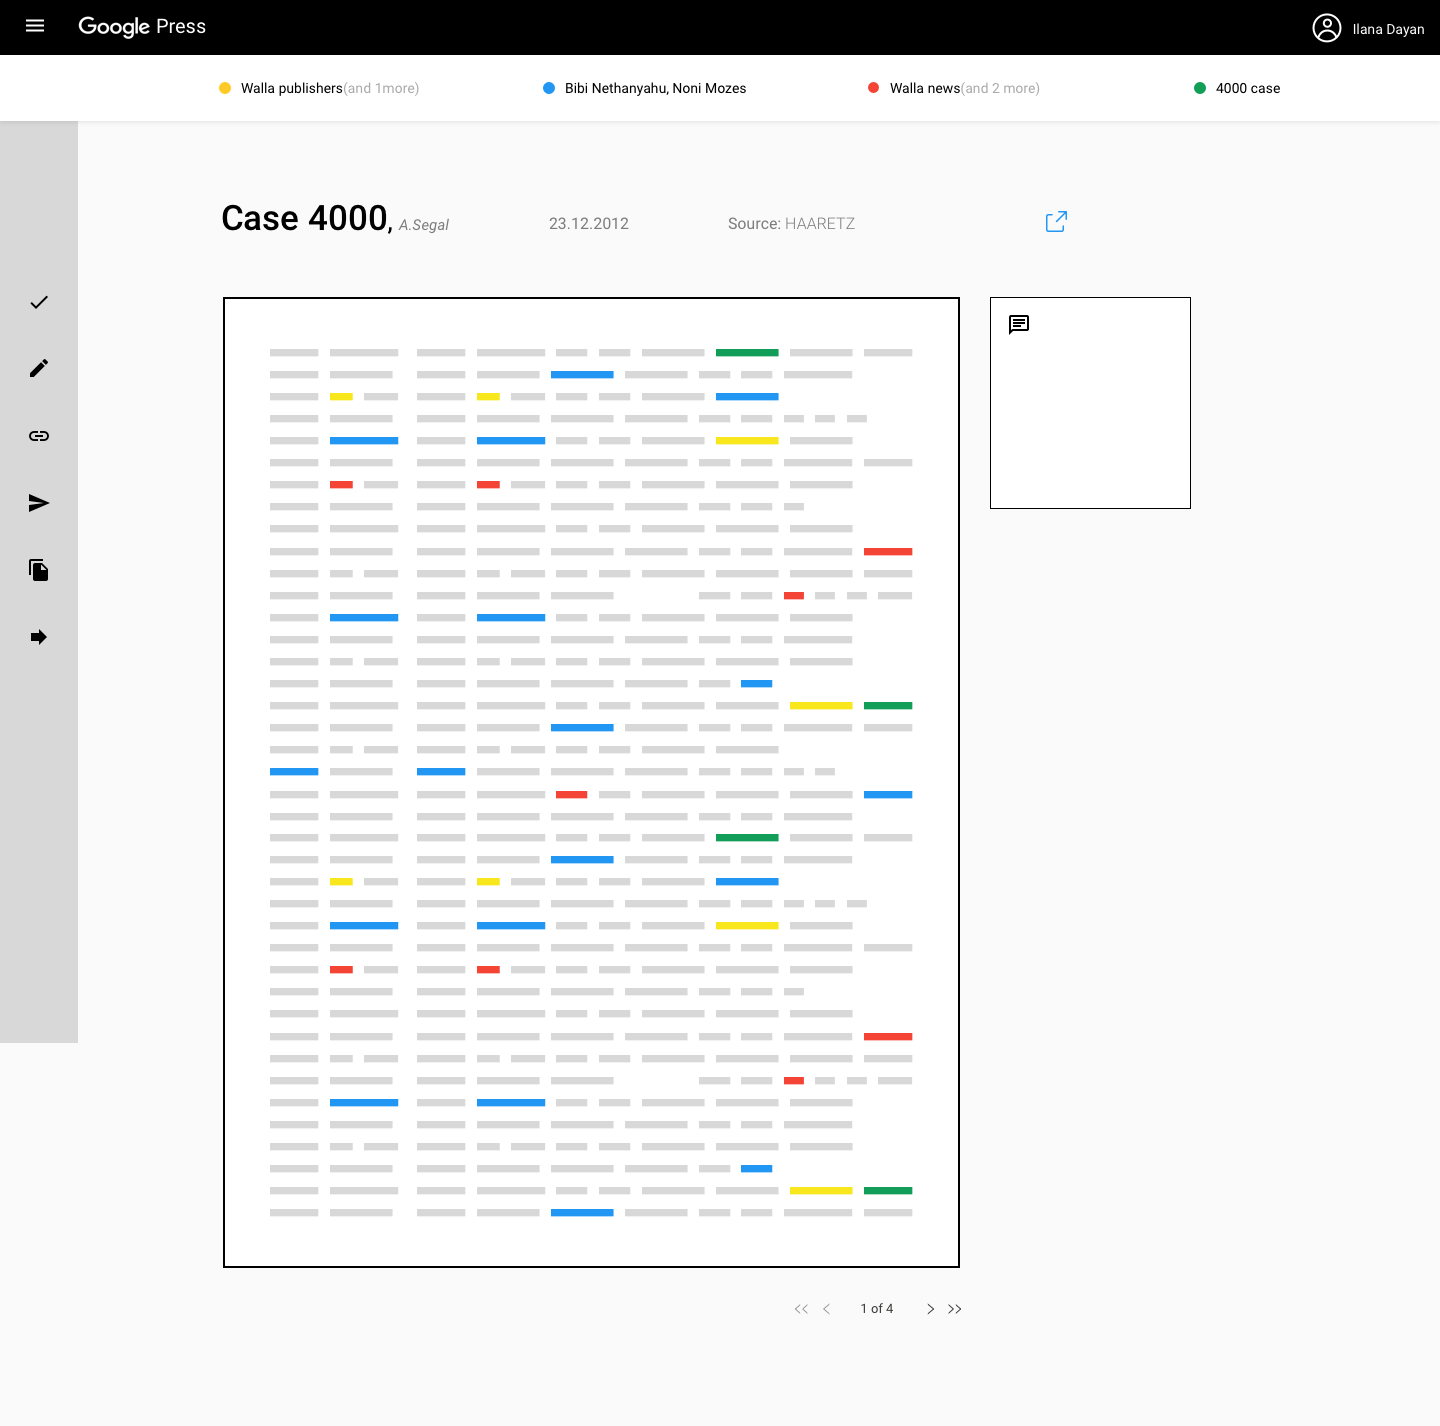Viewport: 1440px width, 1426px height.
Task: Jump to the last page
Action: click(955, 1309)
